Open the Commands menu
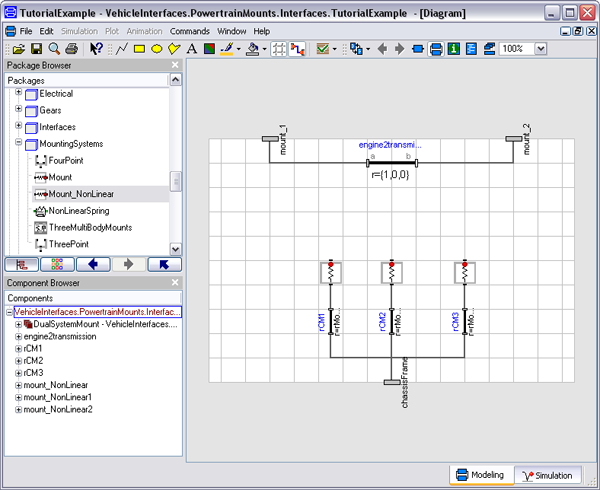 tap(189, 31)
